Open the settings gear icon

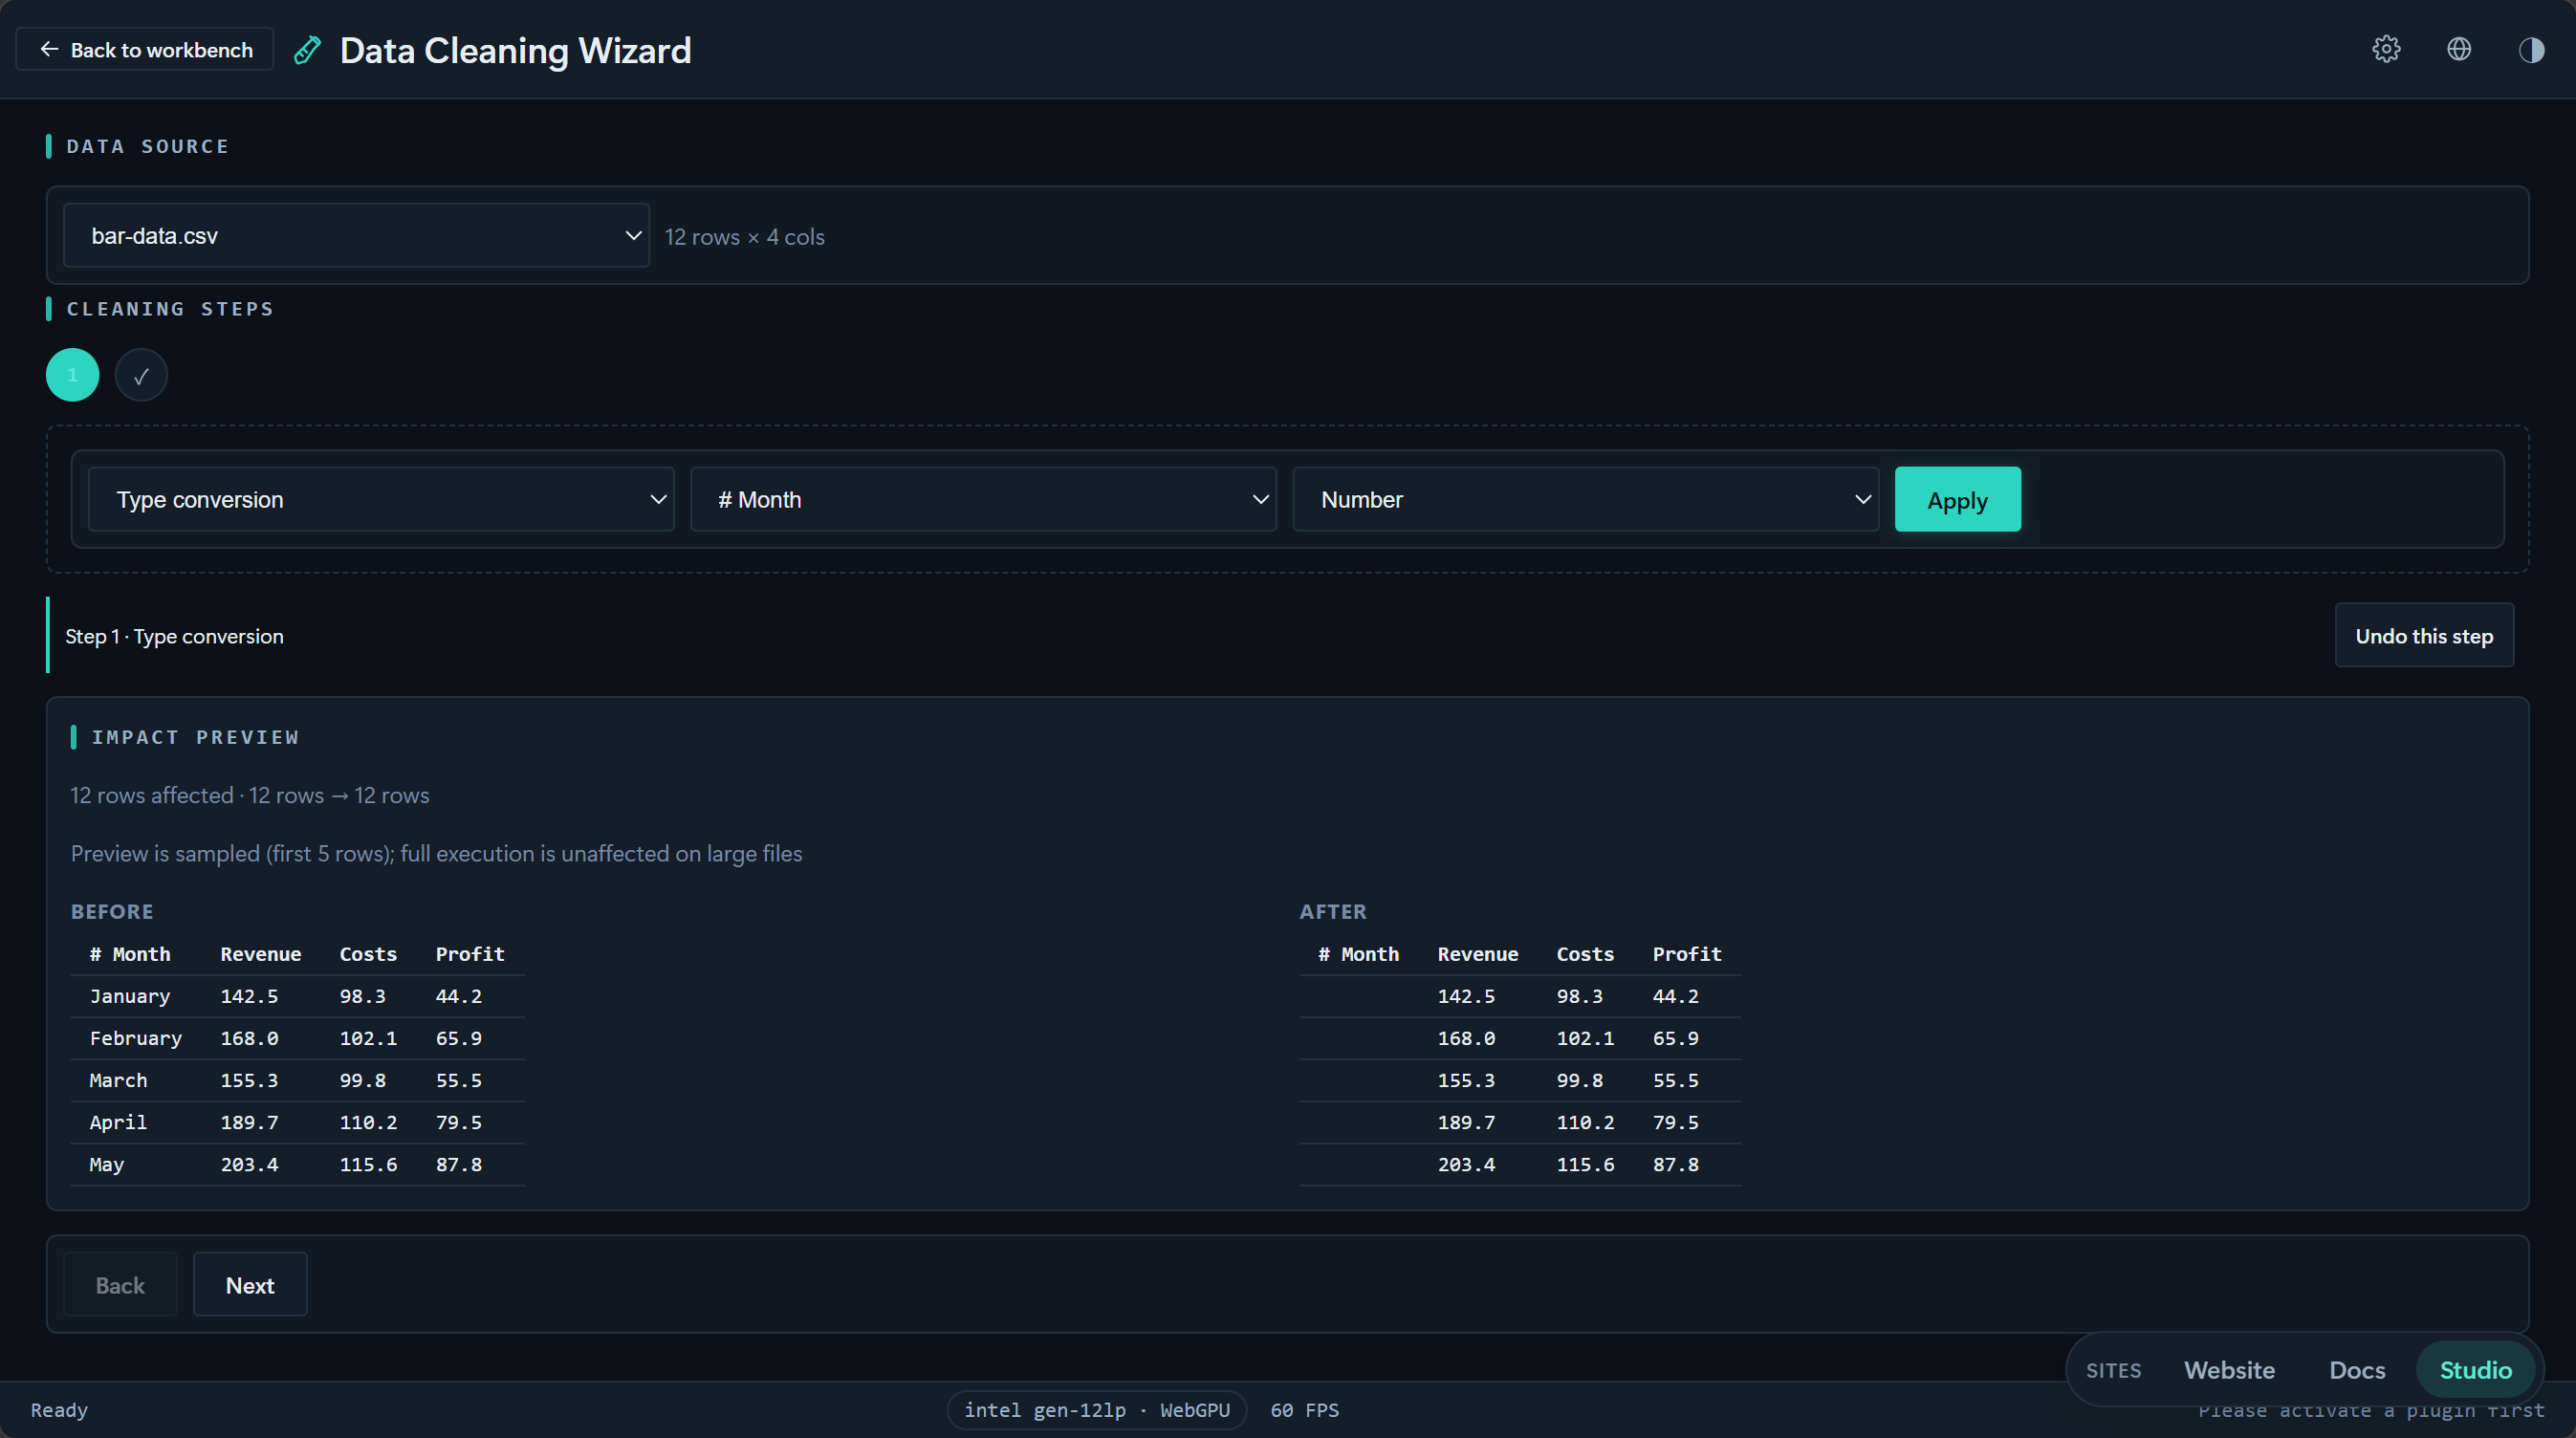(2386, 49)
